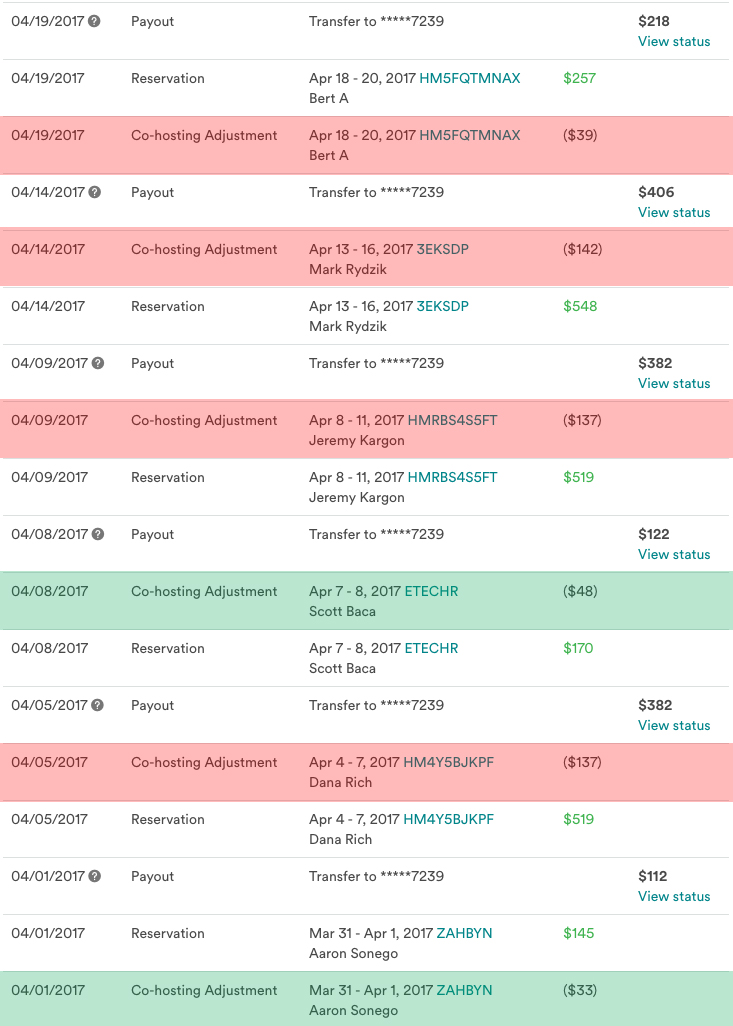Viewport: 733px width, 1026px height.
Task: Select the green ($48) Co-hosting Adjustment row
Action: pyautogui.click(x=366, y=600)
